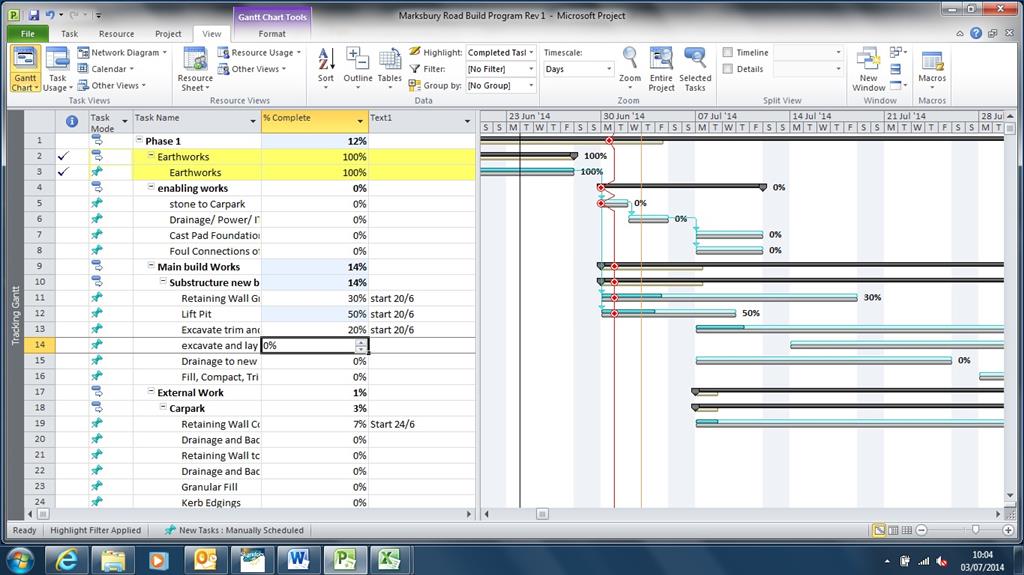This screenshot has width=1024, height=575.
Task: Collapse the Carpark summary task
Action: 163,407
